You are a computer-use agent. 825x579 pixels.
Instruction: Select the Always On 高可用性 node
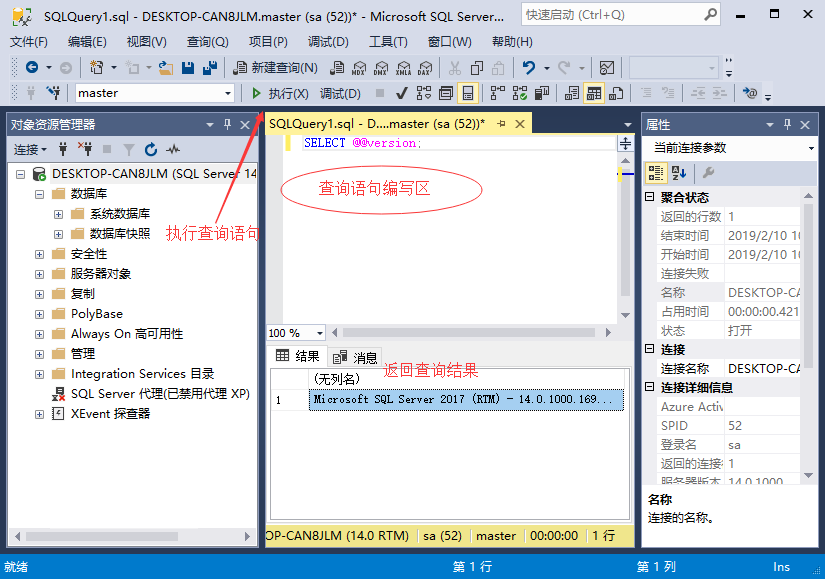[127, 334]
